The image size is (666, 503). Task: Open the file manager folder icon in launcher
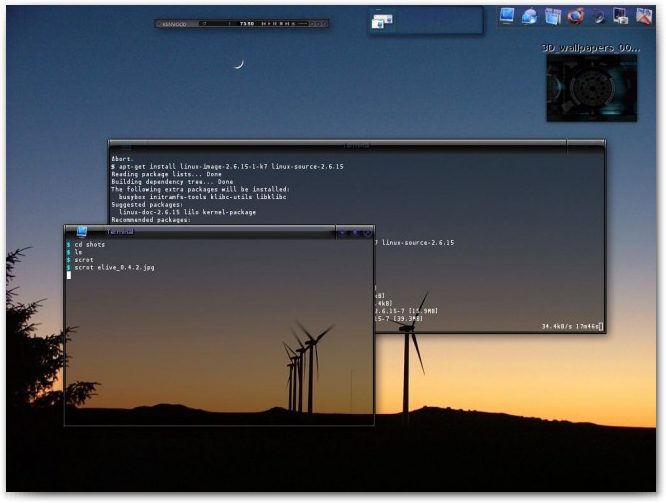click(553, 16)
